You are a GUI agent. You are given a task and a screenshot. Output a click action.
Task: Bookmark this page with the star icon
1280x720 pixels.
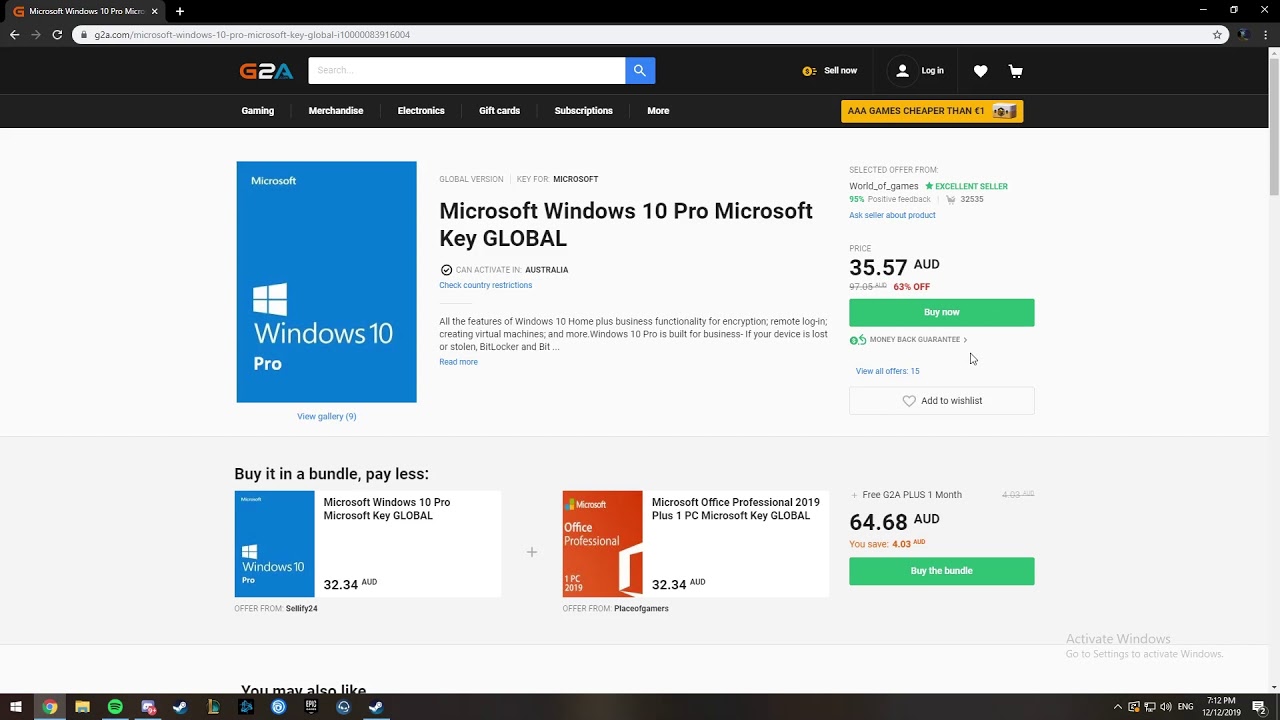1217,34
